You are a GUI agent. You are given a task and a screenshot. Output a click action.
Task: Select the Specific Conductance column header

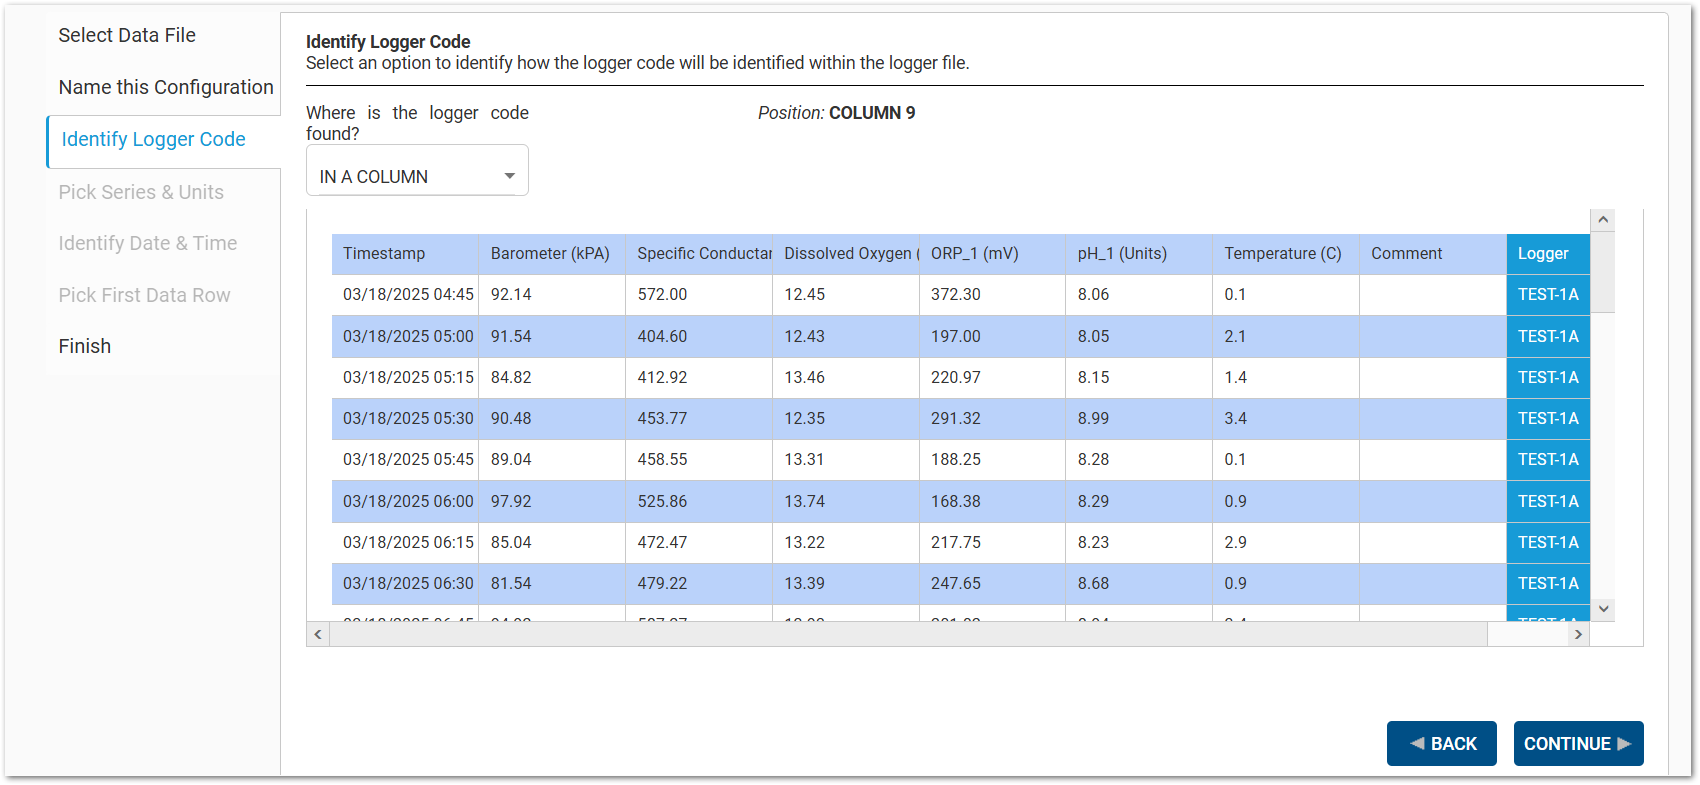pyautogui.click(x=699, y=254)
